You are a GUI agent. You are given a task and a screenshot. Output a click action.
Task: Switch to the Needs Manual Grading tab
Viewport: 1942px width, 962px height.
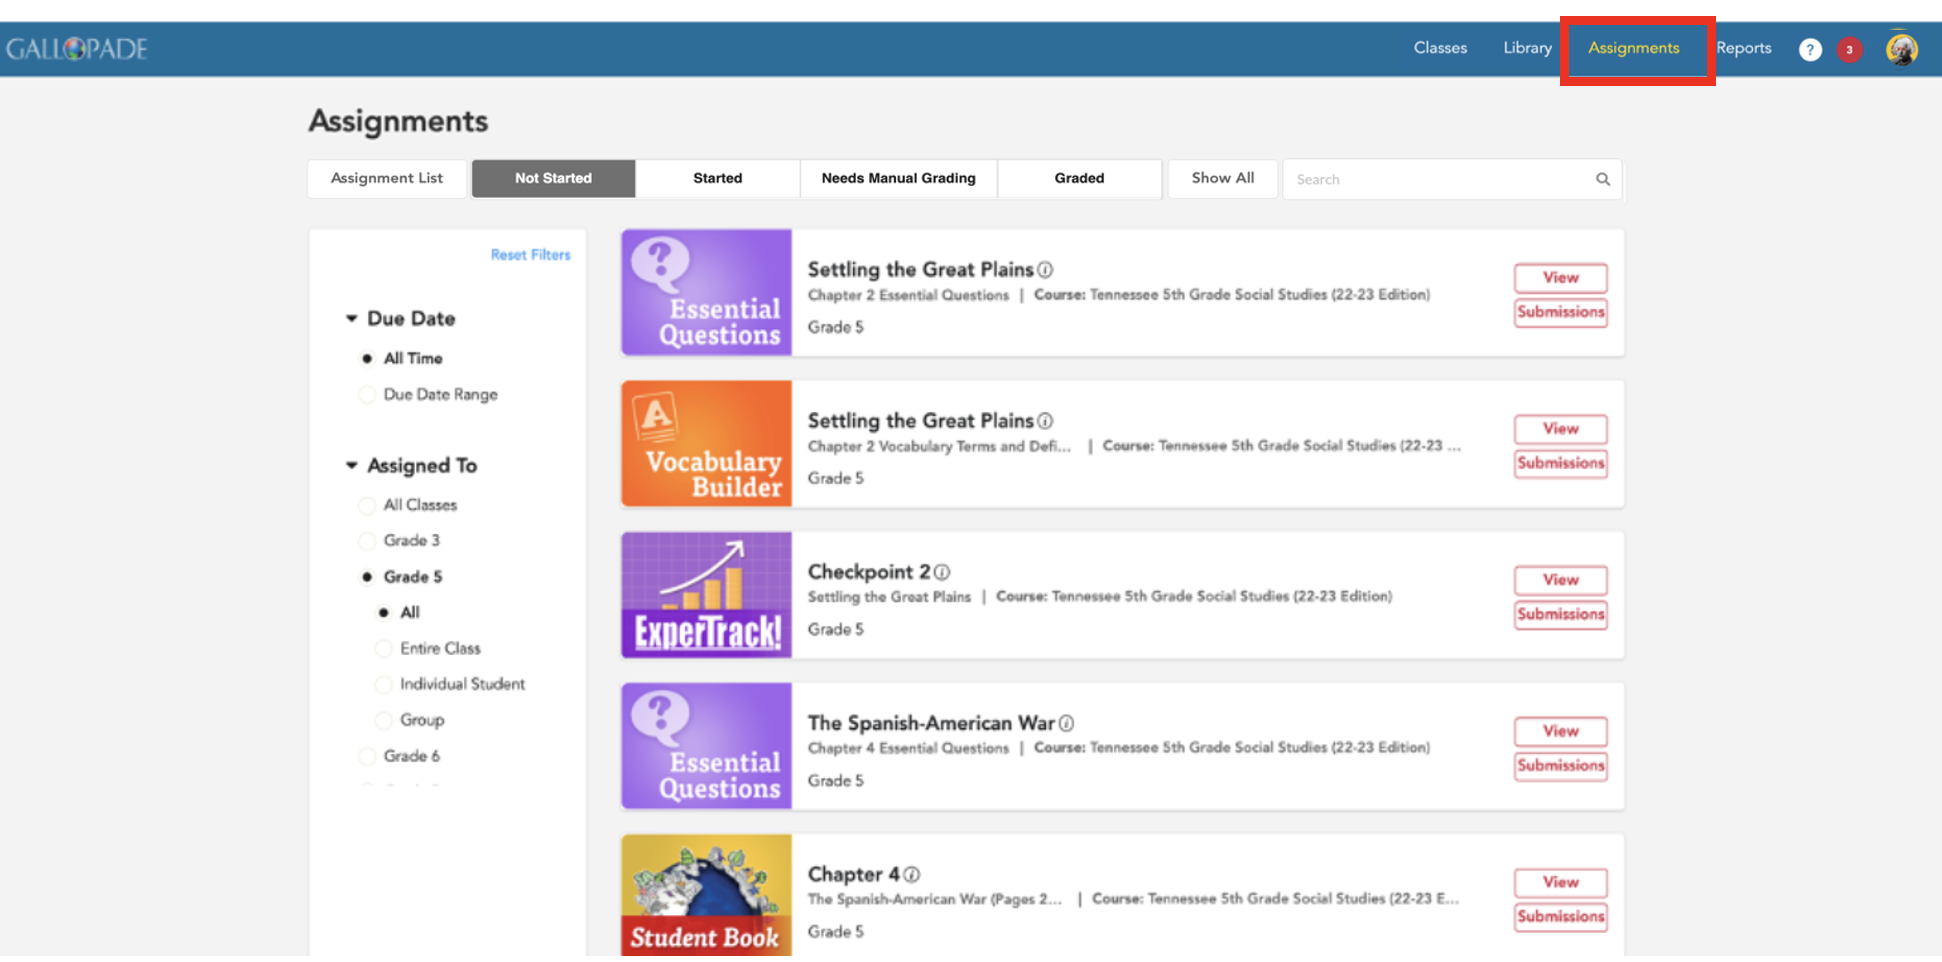(898, 179)
